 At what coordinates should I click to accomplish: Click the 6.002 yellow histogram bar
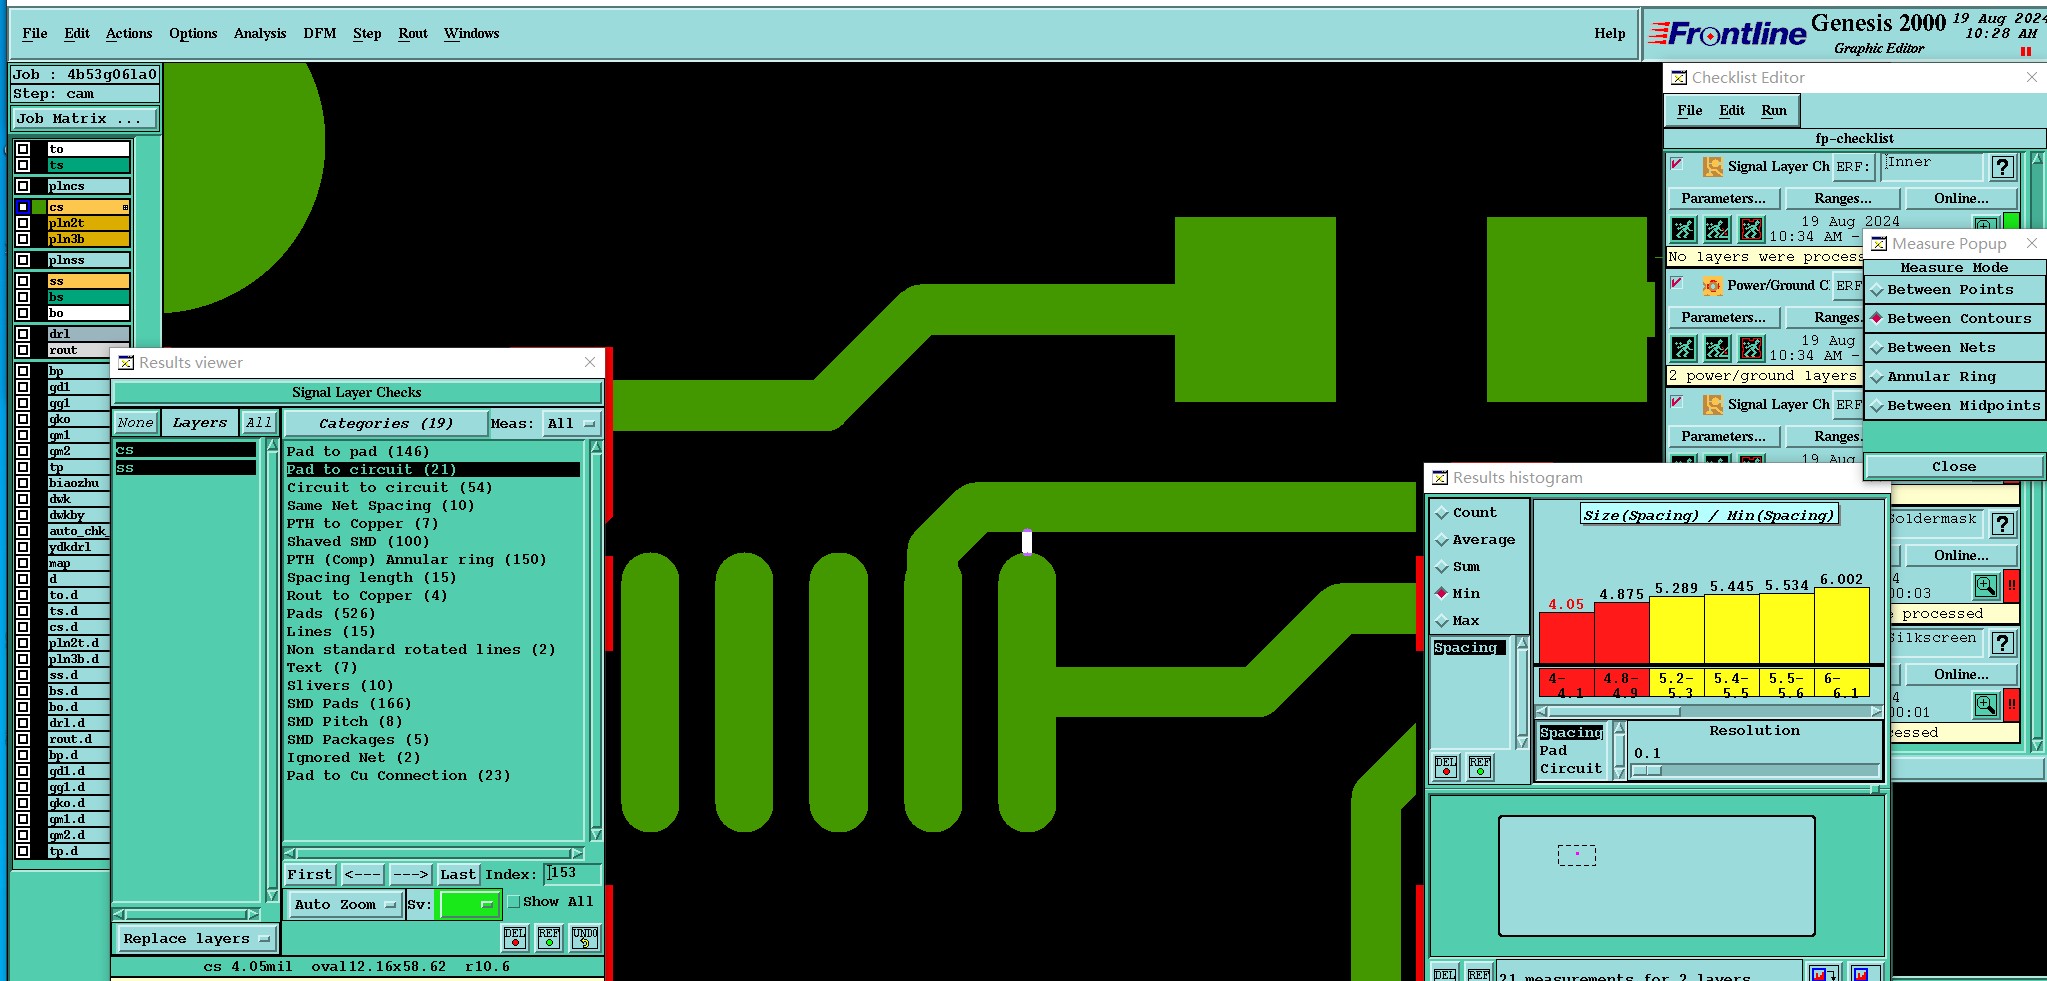tap(1842, 625)
